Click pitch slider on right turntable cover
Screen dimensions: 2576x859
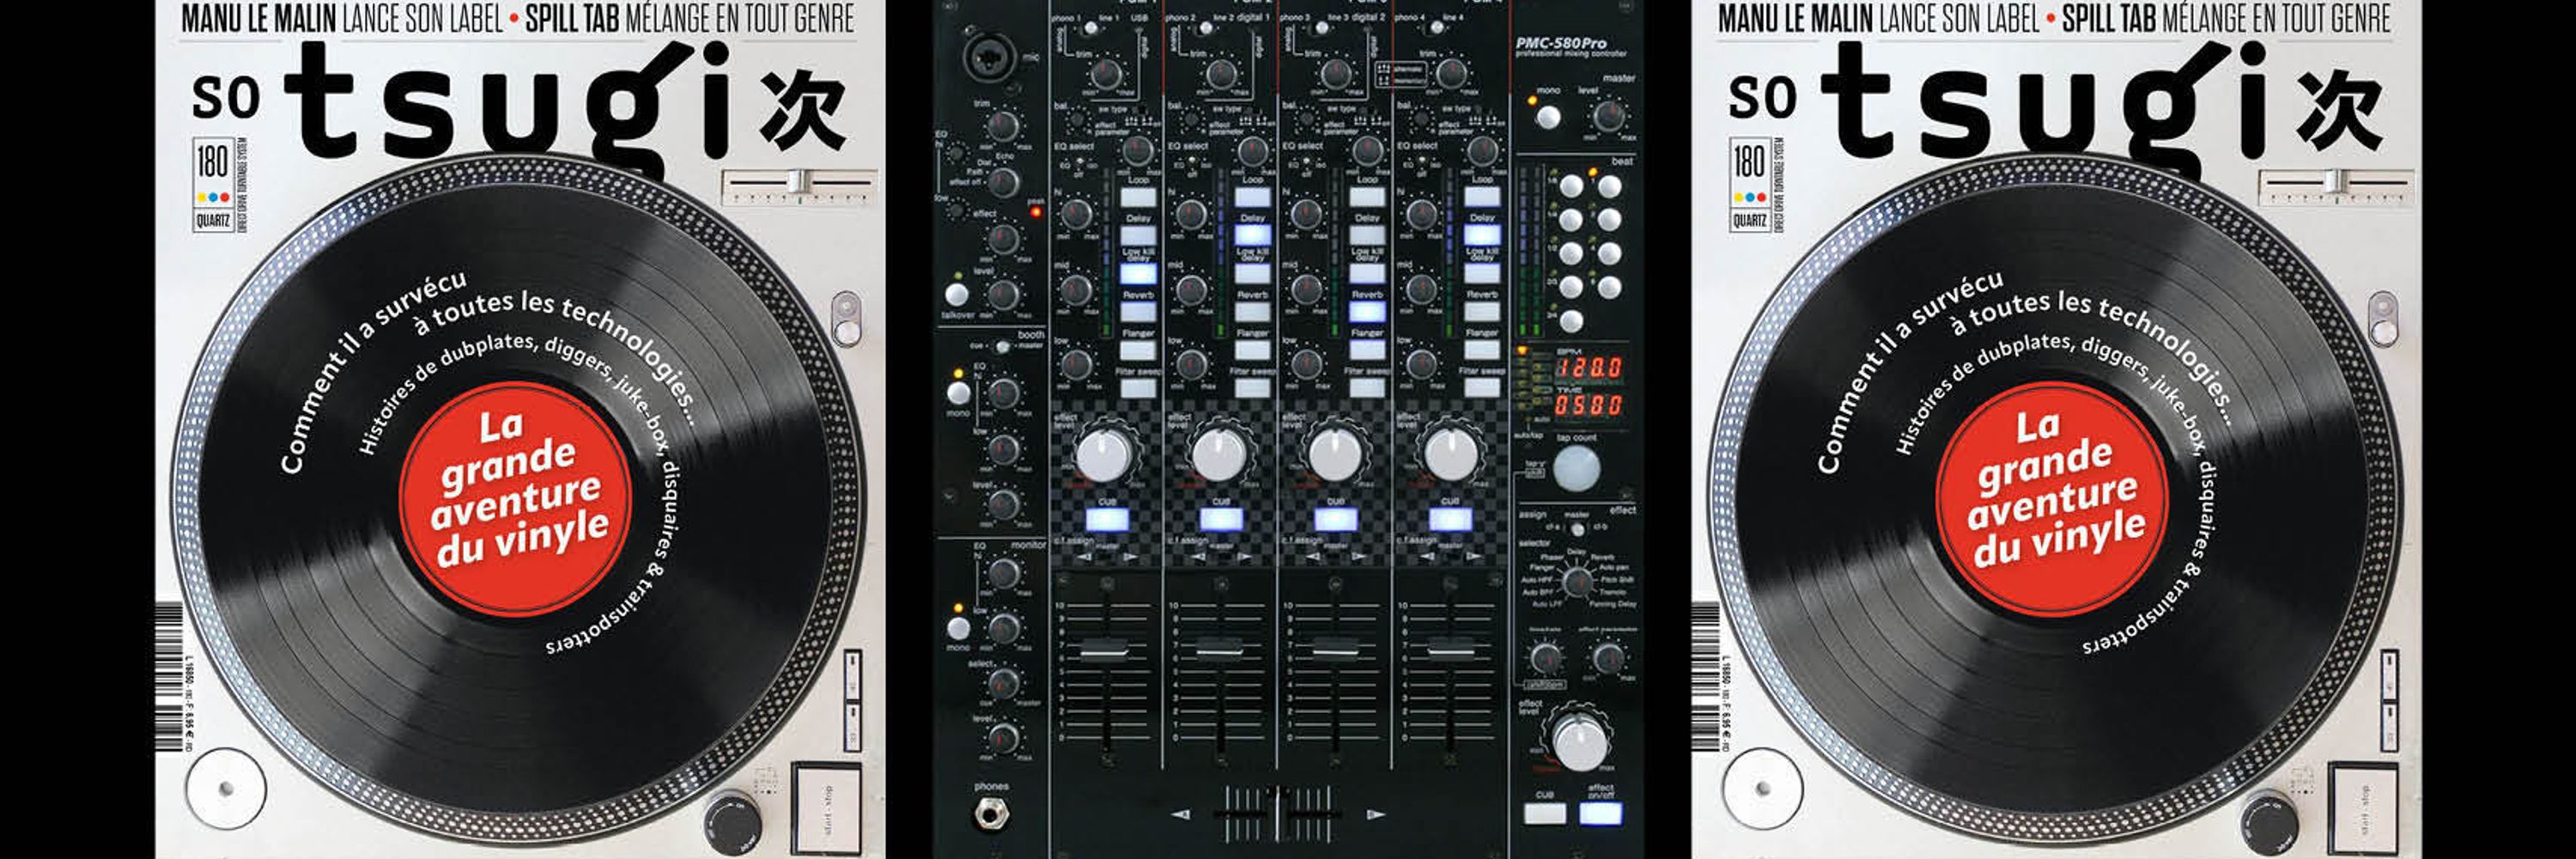pos(2334,182)
